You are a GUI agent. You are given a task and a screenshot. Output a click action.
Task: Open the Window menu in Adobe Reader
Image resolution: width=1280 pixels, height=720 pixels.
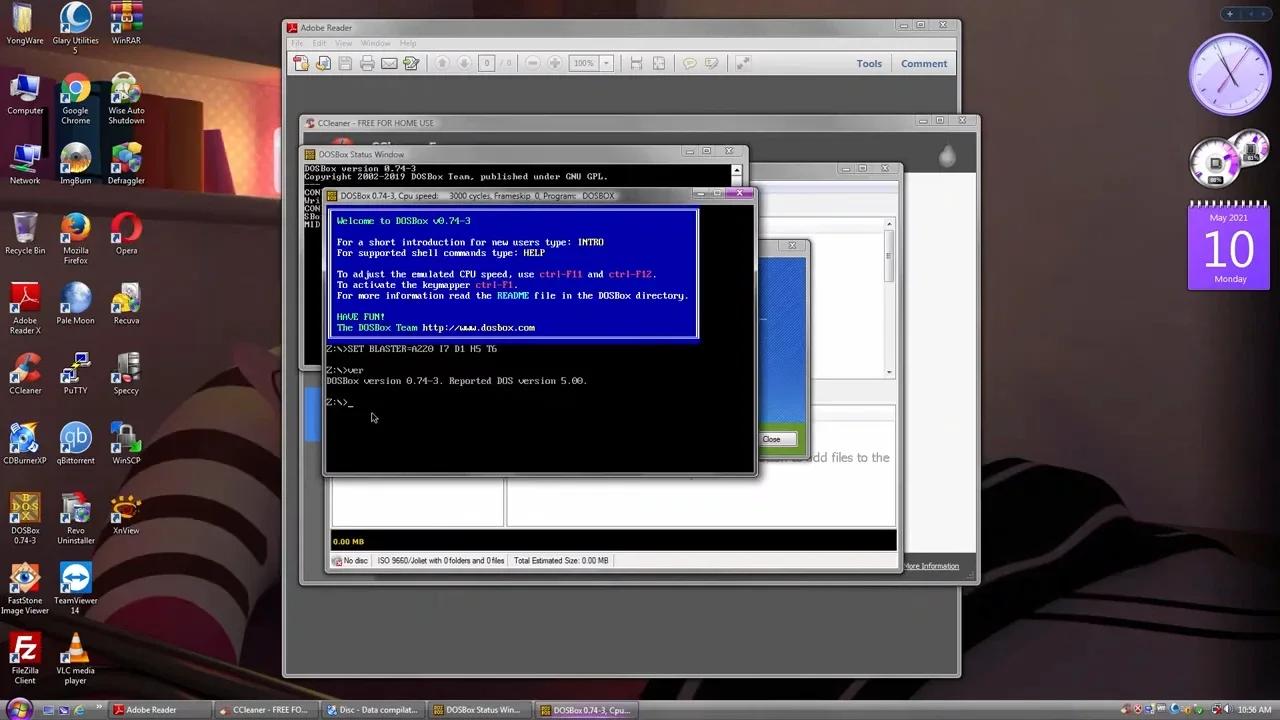point(376,43)
